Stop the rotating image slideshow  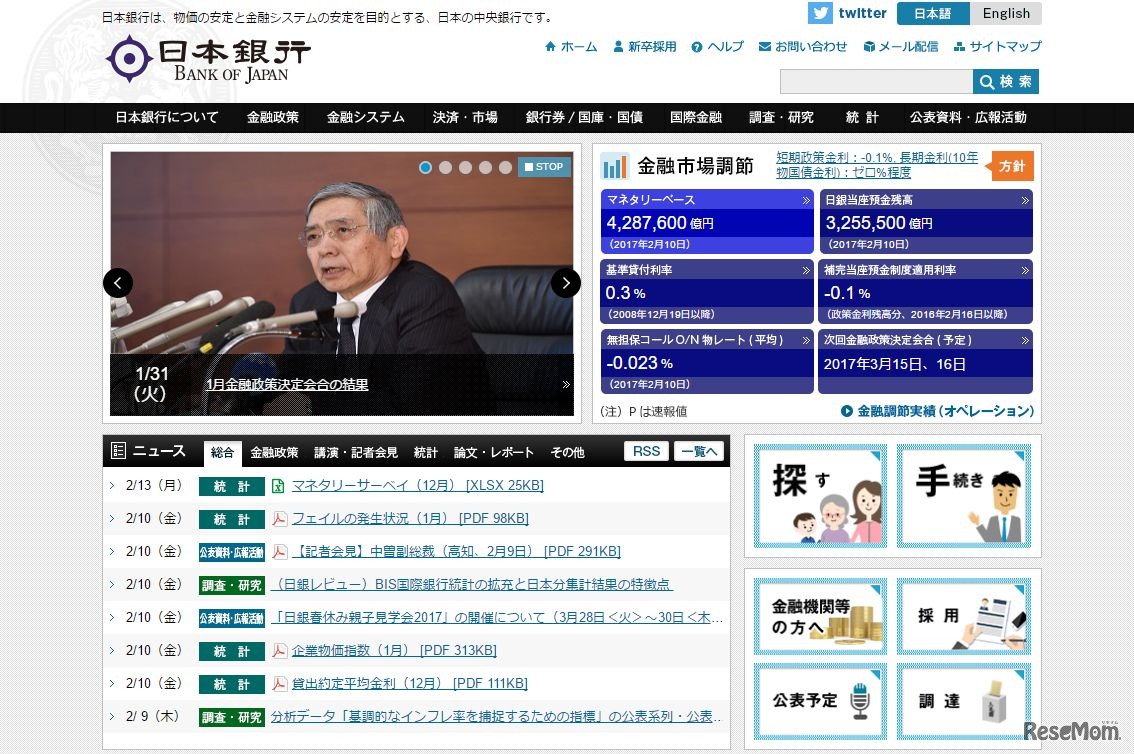point(543,167)
